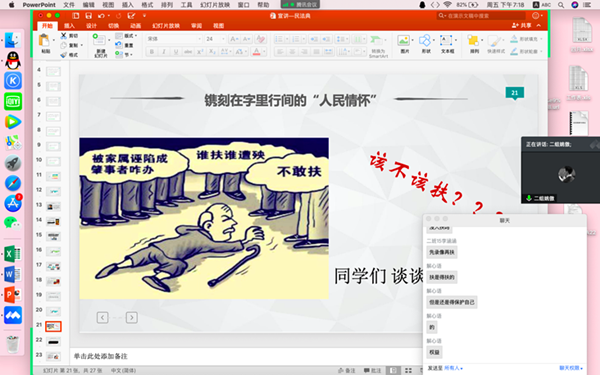Screen dimensions: 600x375
Task: Switch to the Insert ribbon tab
Action: coord(69,26)
